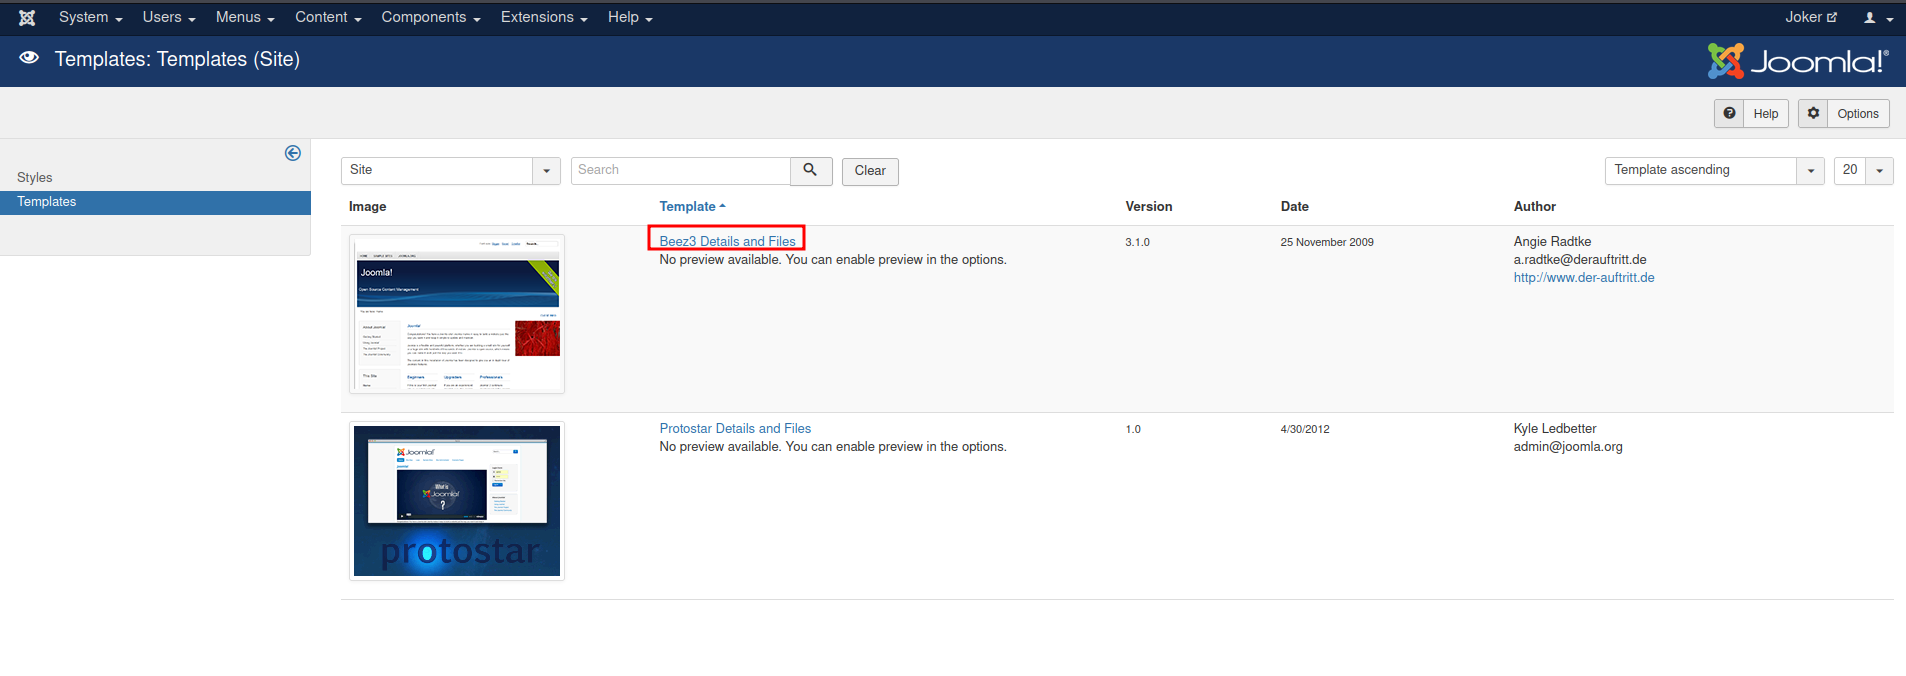1906x676 pixels.
Task: Click the Date column header
Action: coord(1294,206)
